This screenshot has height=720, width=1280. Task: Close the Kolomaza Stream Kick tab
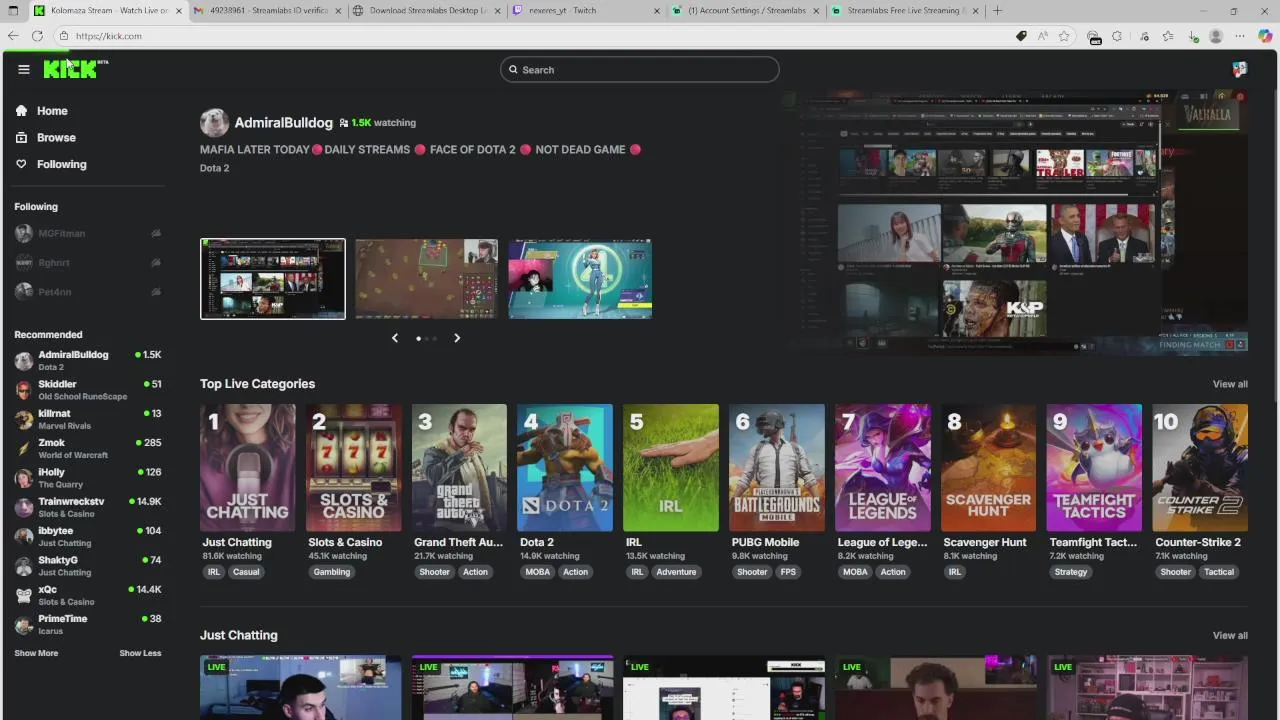pyautogui.click(x=179, y=11)
